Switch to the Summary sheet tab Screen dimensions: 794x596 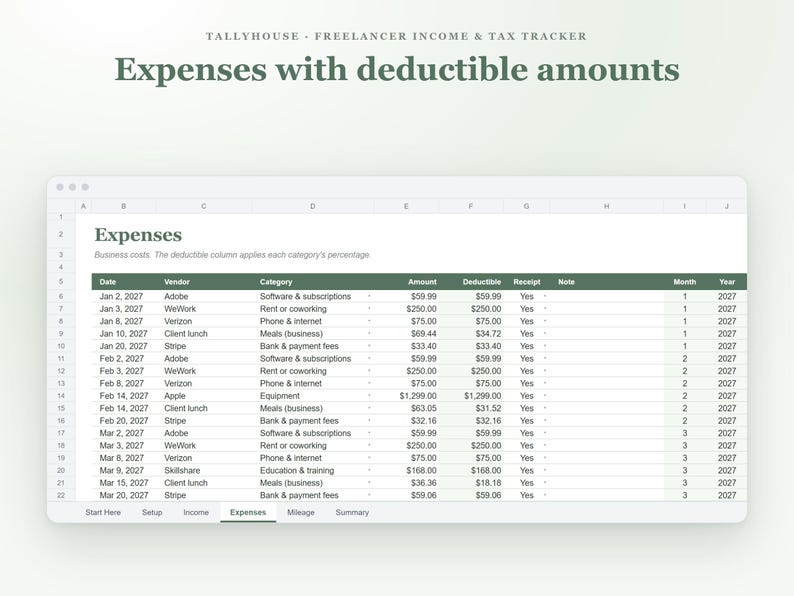[352, 512]
